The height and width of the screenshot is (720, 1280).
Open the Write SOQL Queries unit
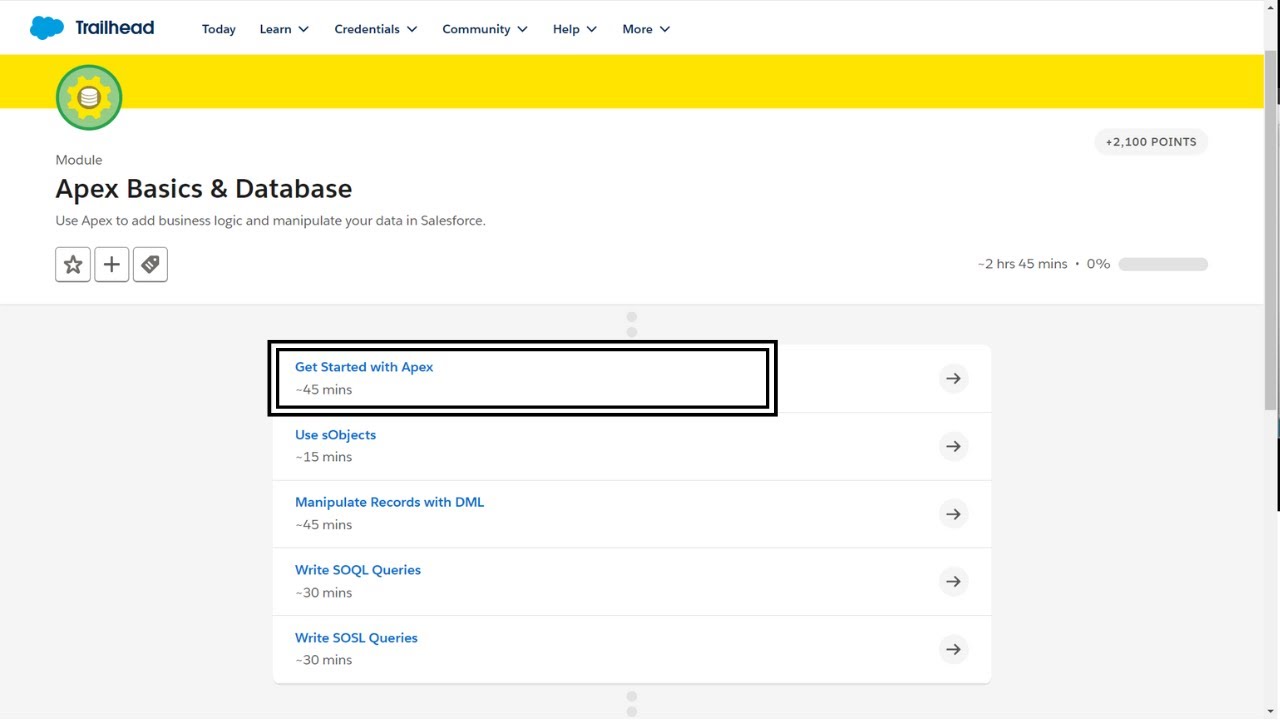pos(358,570)
